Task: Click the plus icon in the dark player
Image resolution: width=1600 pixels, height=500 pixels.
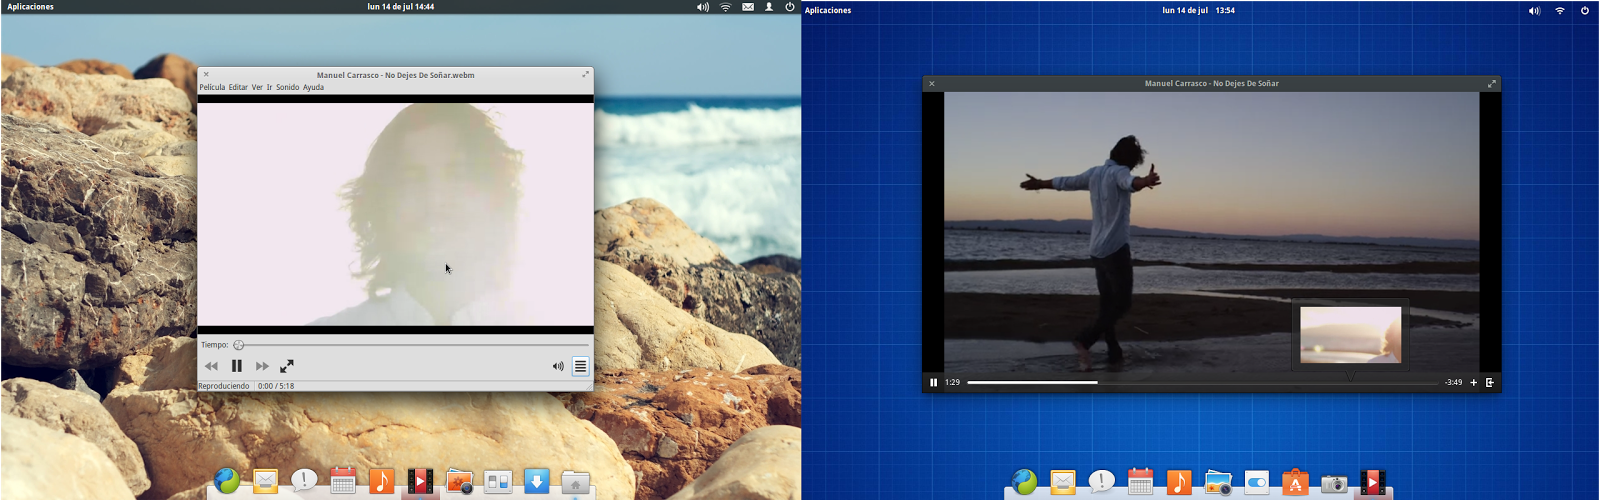Action: [1473, 382]
